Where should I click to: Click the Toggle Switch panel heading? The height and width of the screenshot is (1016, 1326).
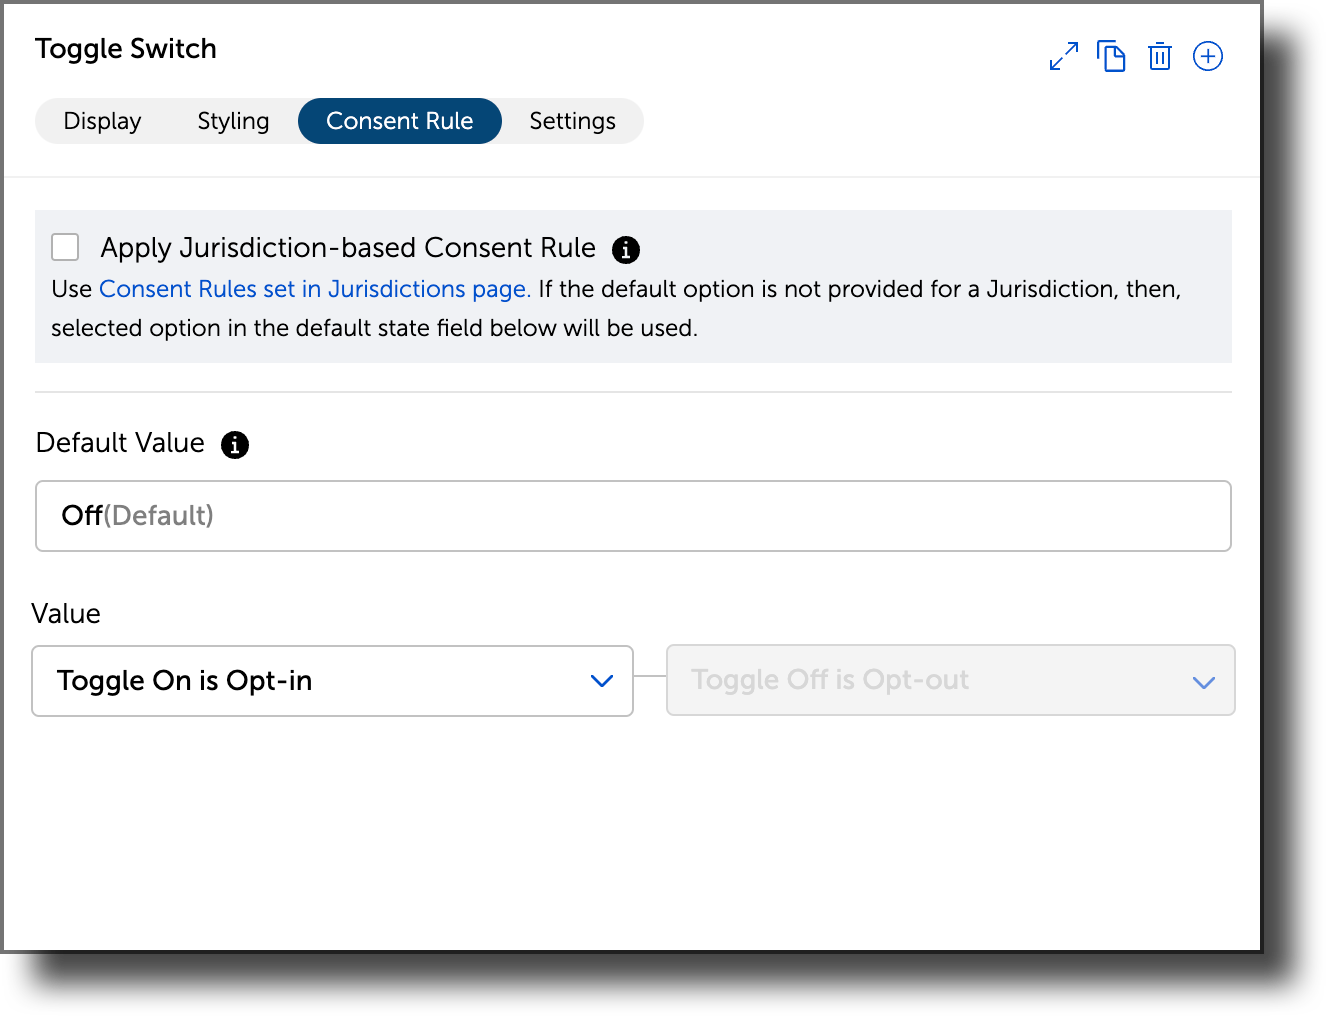tap(125, 48)
